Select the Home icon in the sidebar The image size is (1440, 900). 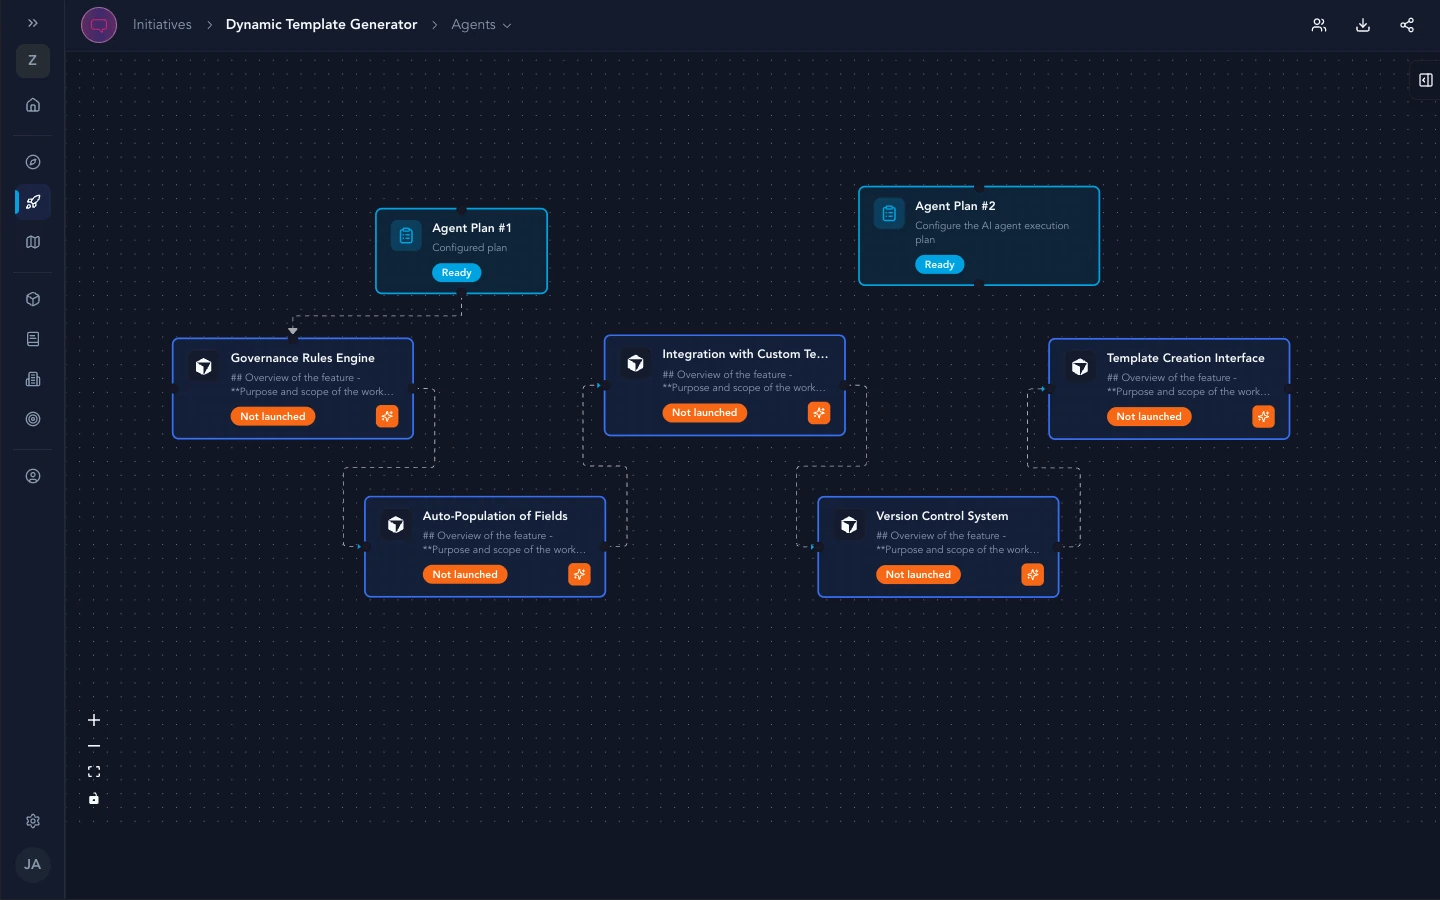click(33, 105)
